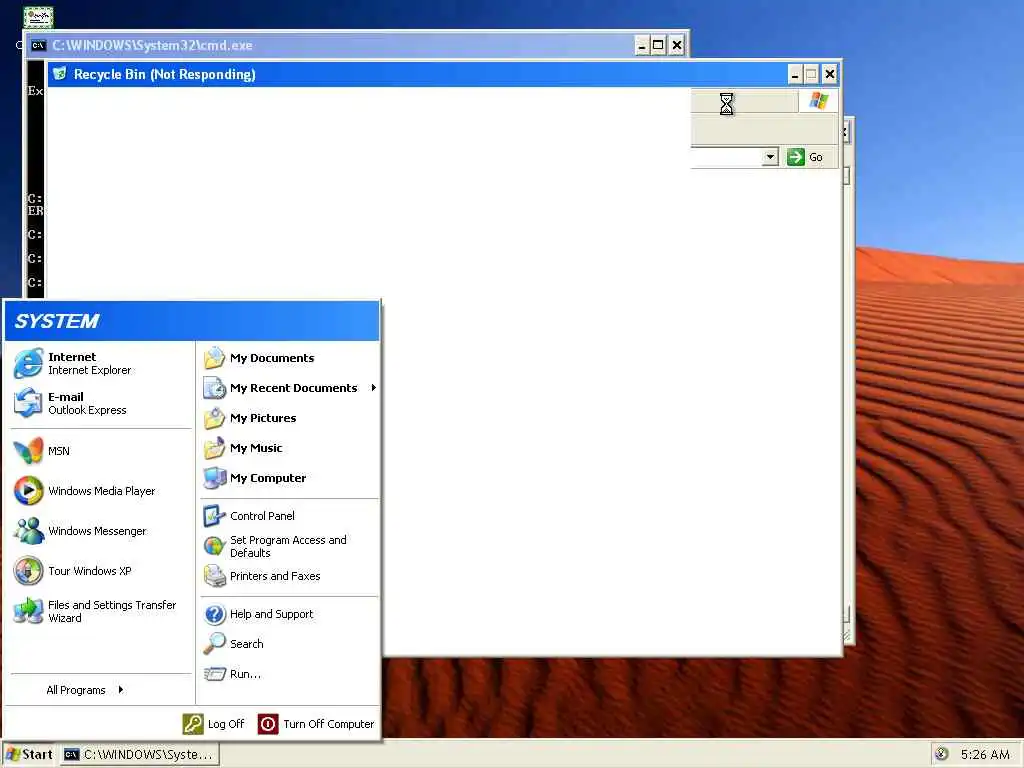
Task: Open Help and Support
Action: coord(289,614)
